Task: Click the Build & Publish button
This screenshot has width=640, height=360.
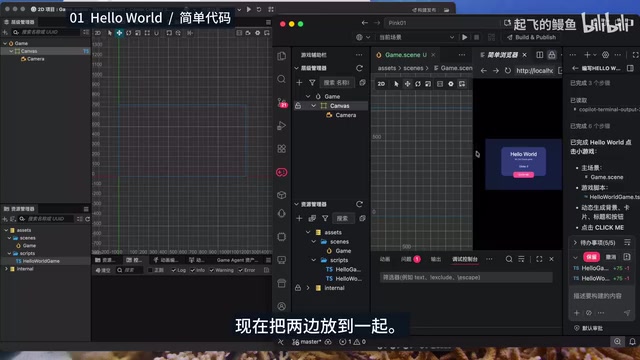Action: (x=531, y=37)
